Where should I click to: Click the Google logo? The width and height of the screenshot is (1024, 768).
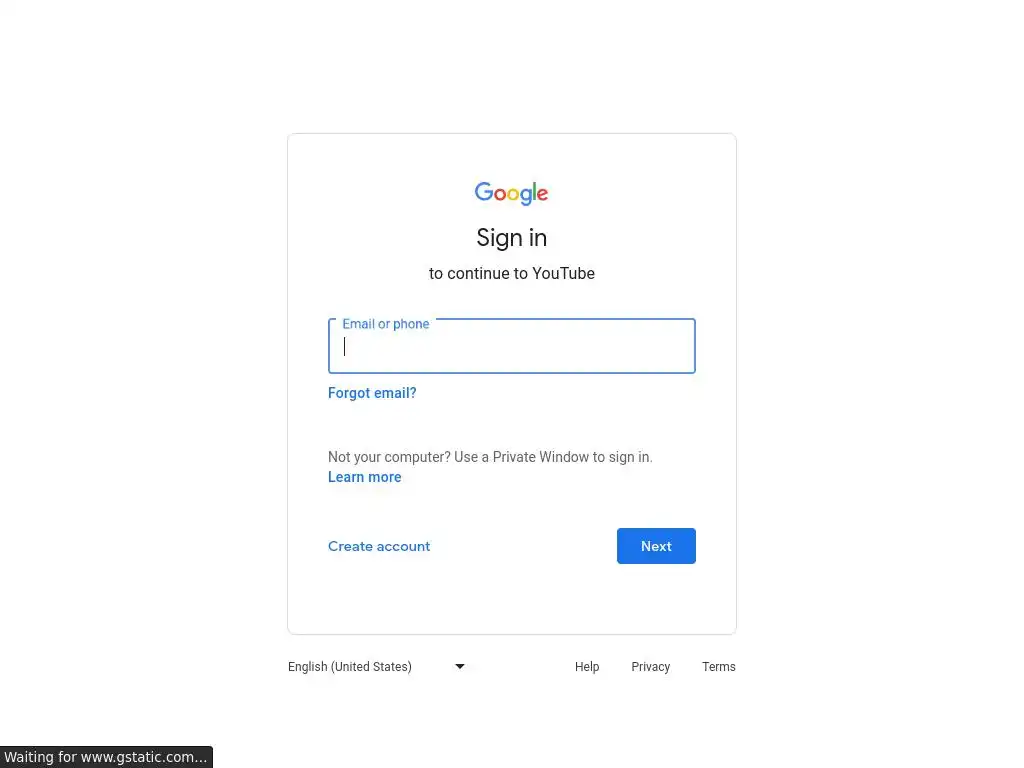point(511,193)
